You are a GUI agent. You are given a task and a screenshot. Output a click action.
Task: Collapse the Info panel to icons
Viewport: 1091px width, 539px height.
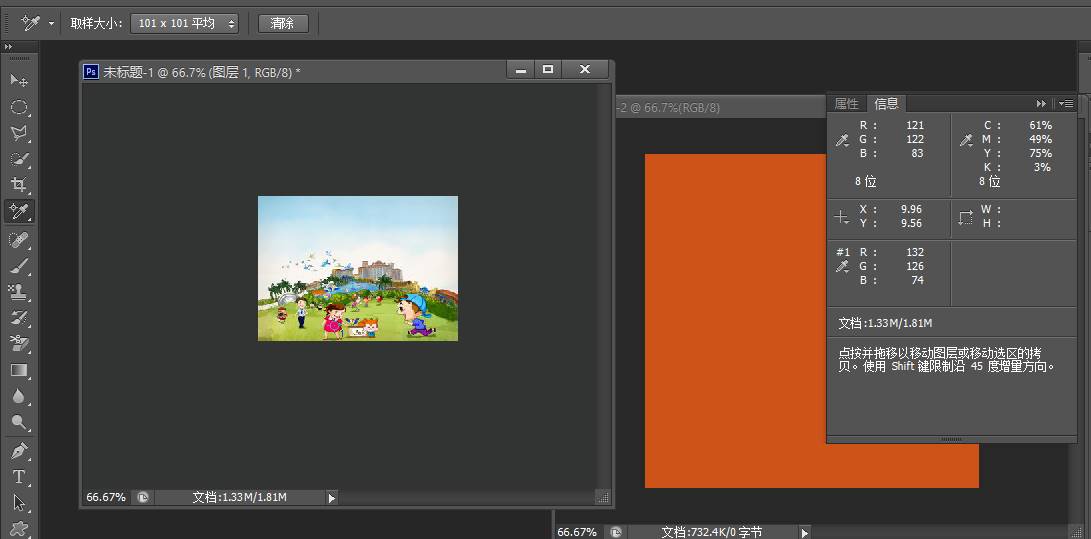(1041, 104)
